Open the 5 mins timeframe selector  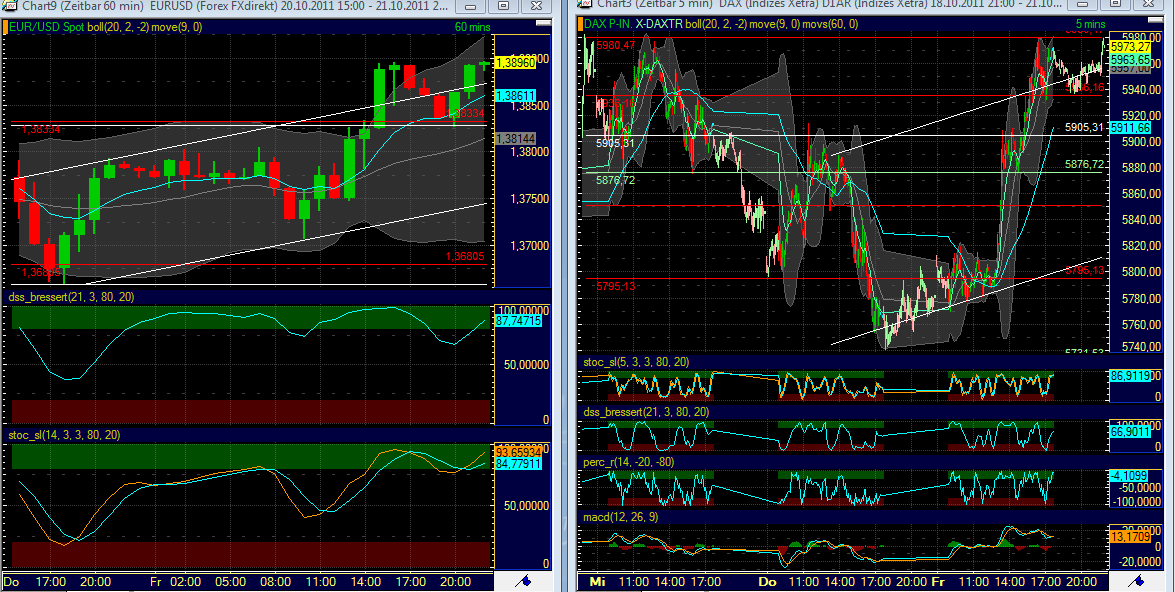pos(1090,23)
